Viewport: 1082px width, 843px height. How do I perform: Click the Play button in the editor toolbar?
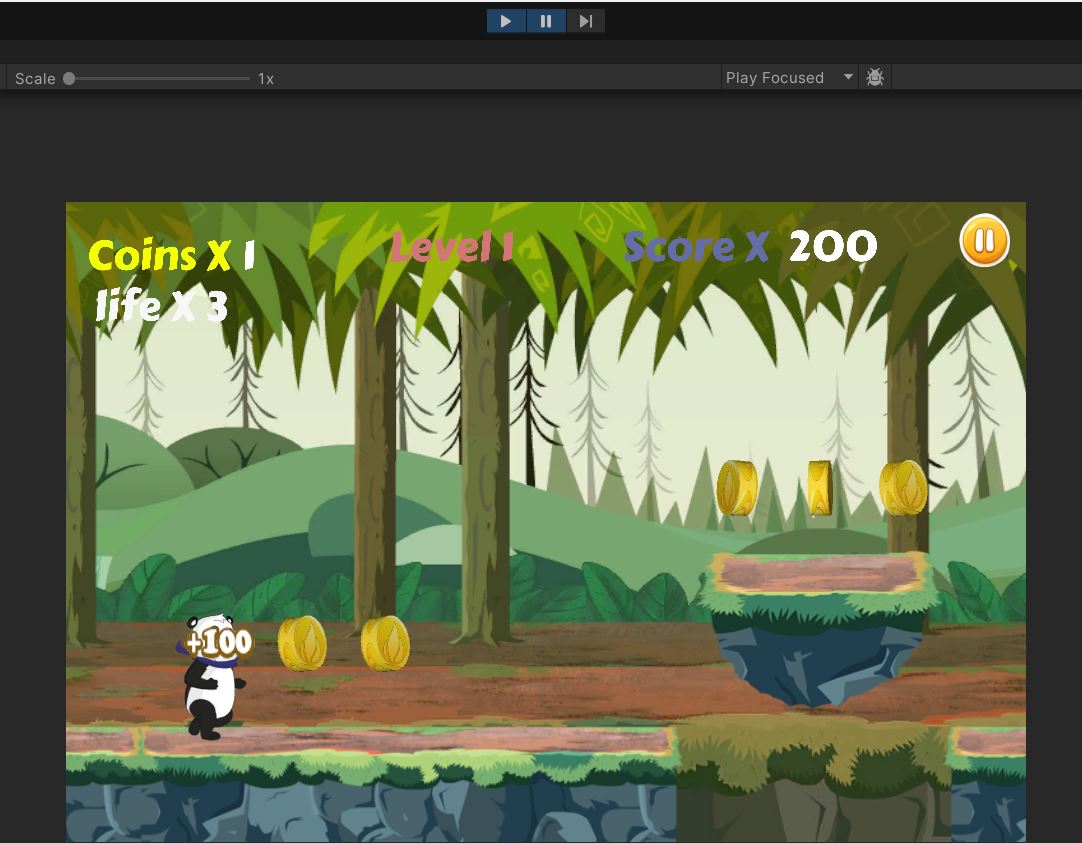[506, 21]
